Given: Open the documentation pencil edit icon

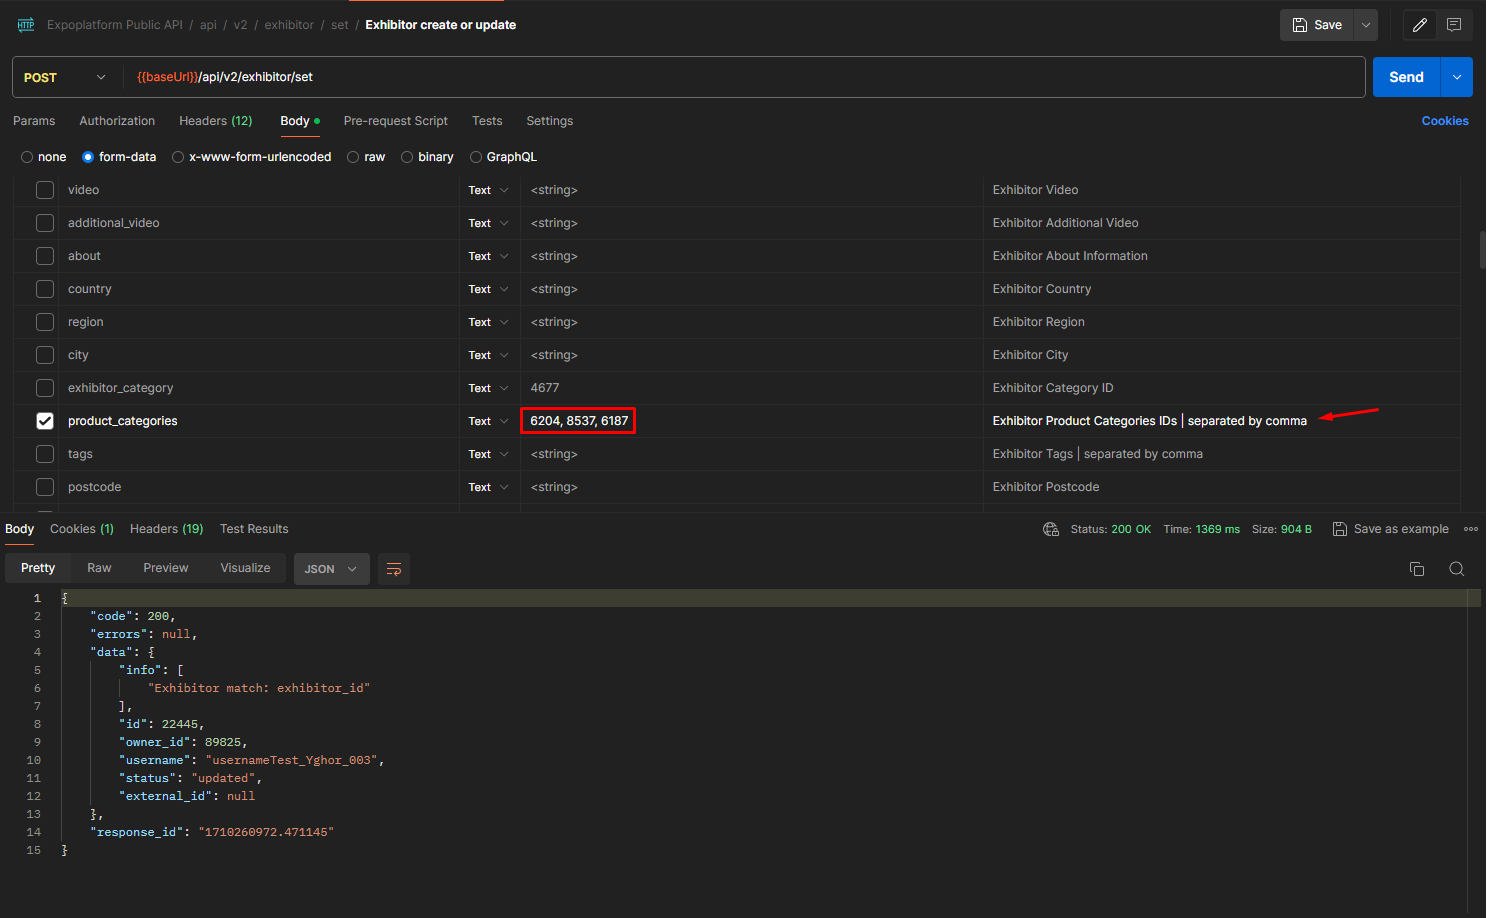Looking at the screenshot, I should 1420,24.
